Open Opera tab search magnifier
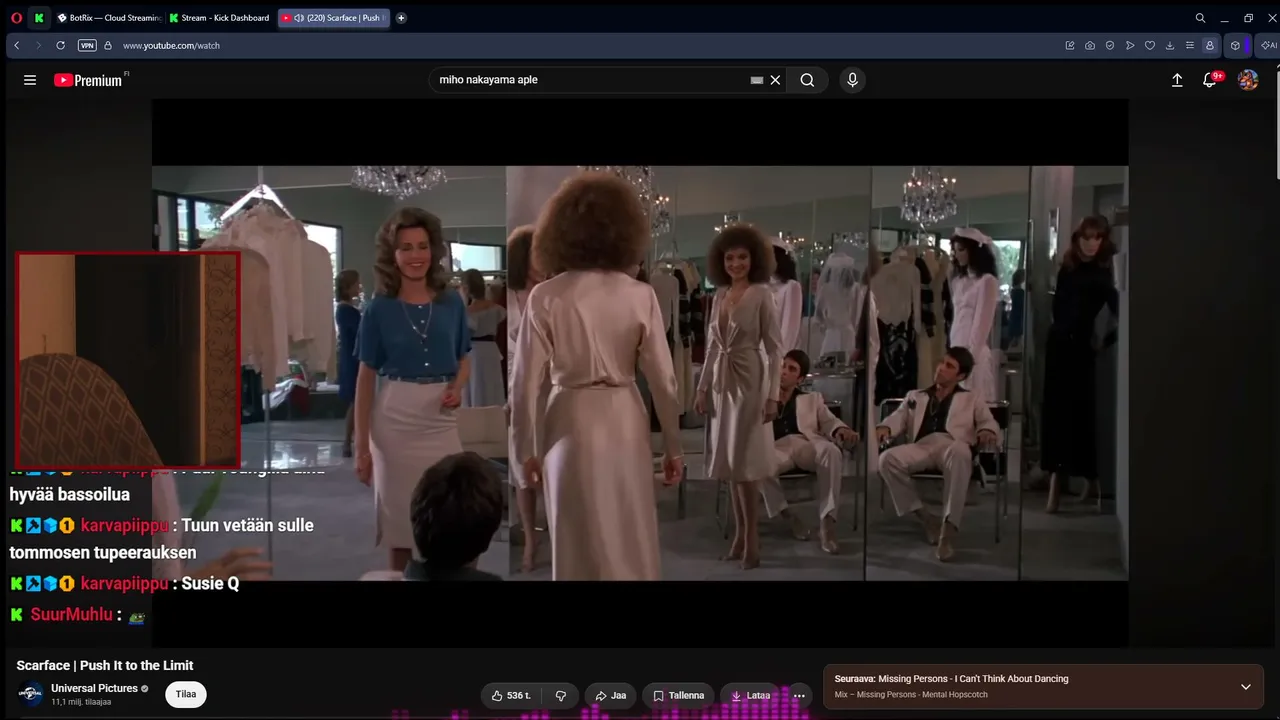 point(1200,18)
